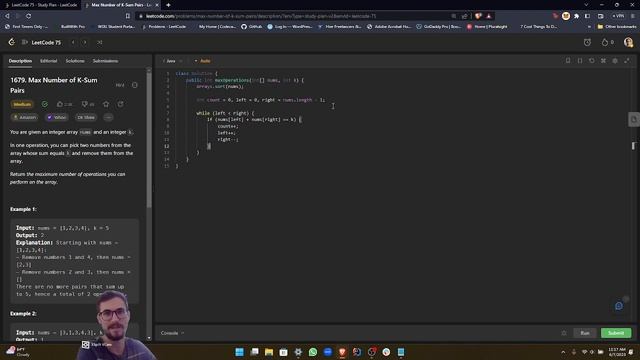
Task: Open the Other bookmarks folder
Action: pyautogui.click(x=617, y=27)
